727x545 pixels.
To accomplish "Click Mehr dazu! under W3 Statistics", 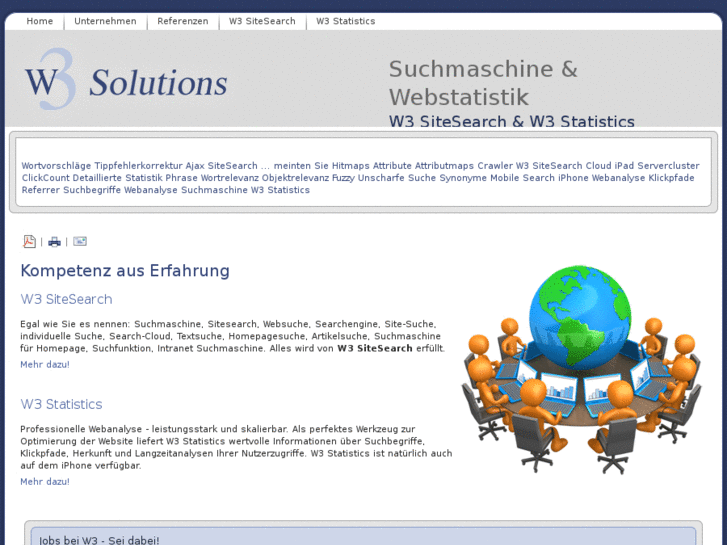I will click(45, 482).
